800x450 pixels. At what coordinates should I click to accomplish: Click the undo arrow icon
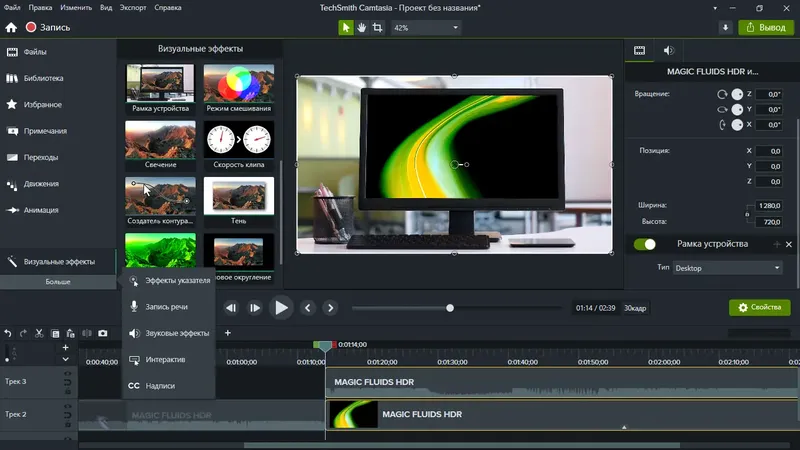(8, 333)
